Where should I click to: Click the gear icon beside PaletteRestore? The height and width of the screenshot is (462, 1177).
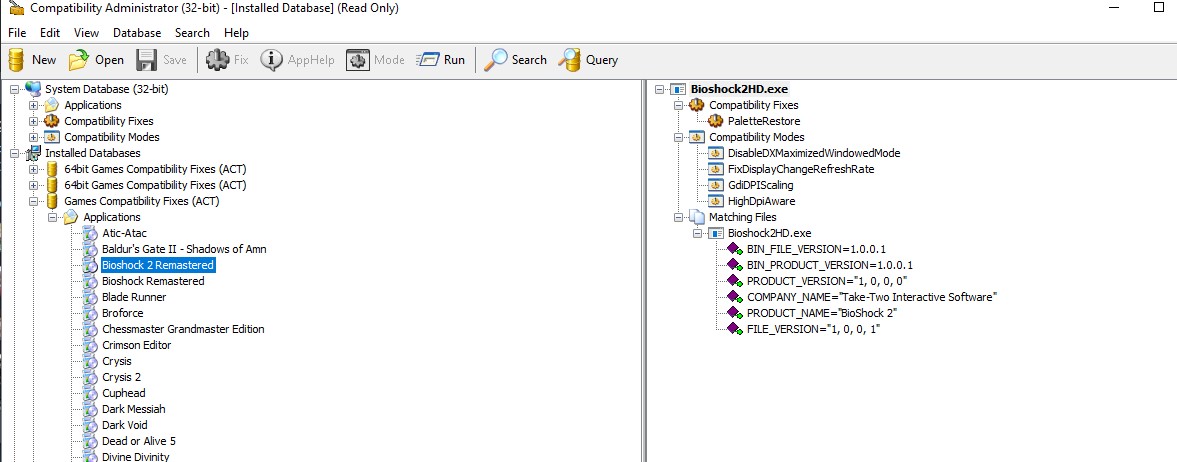[716, 121]
